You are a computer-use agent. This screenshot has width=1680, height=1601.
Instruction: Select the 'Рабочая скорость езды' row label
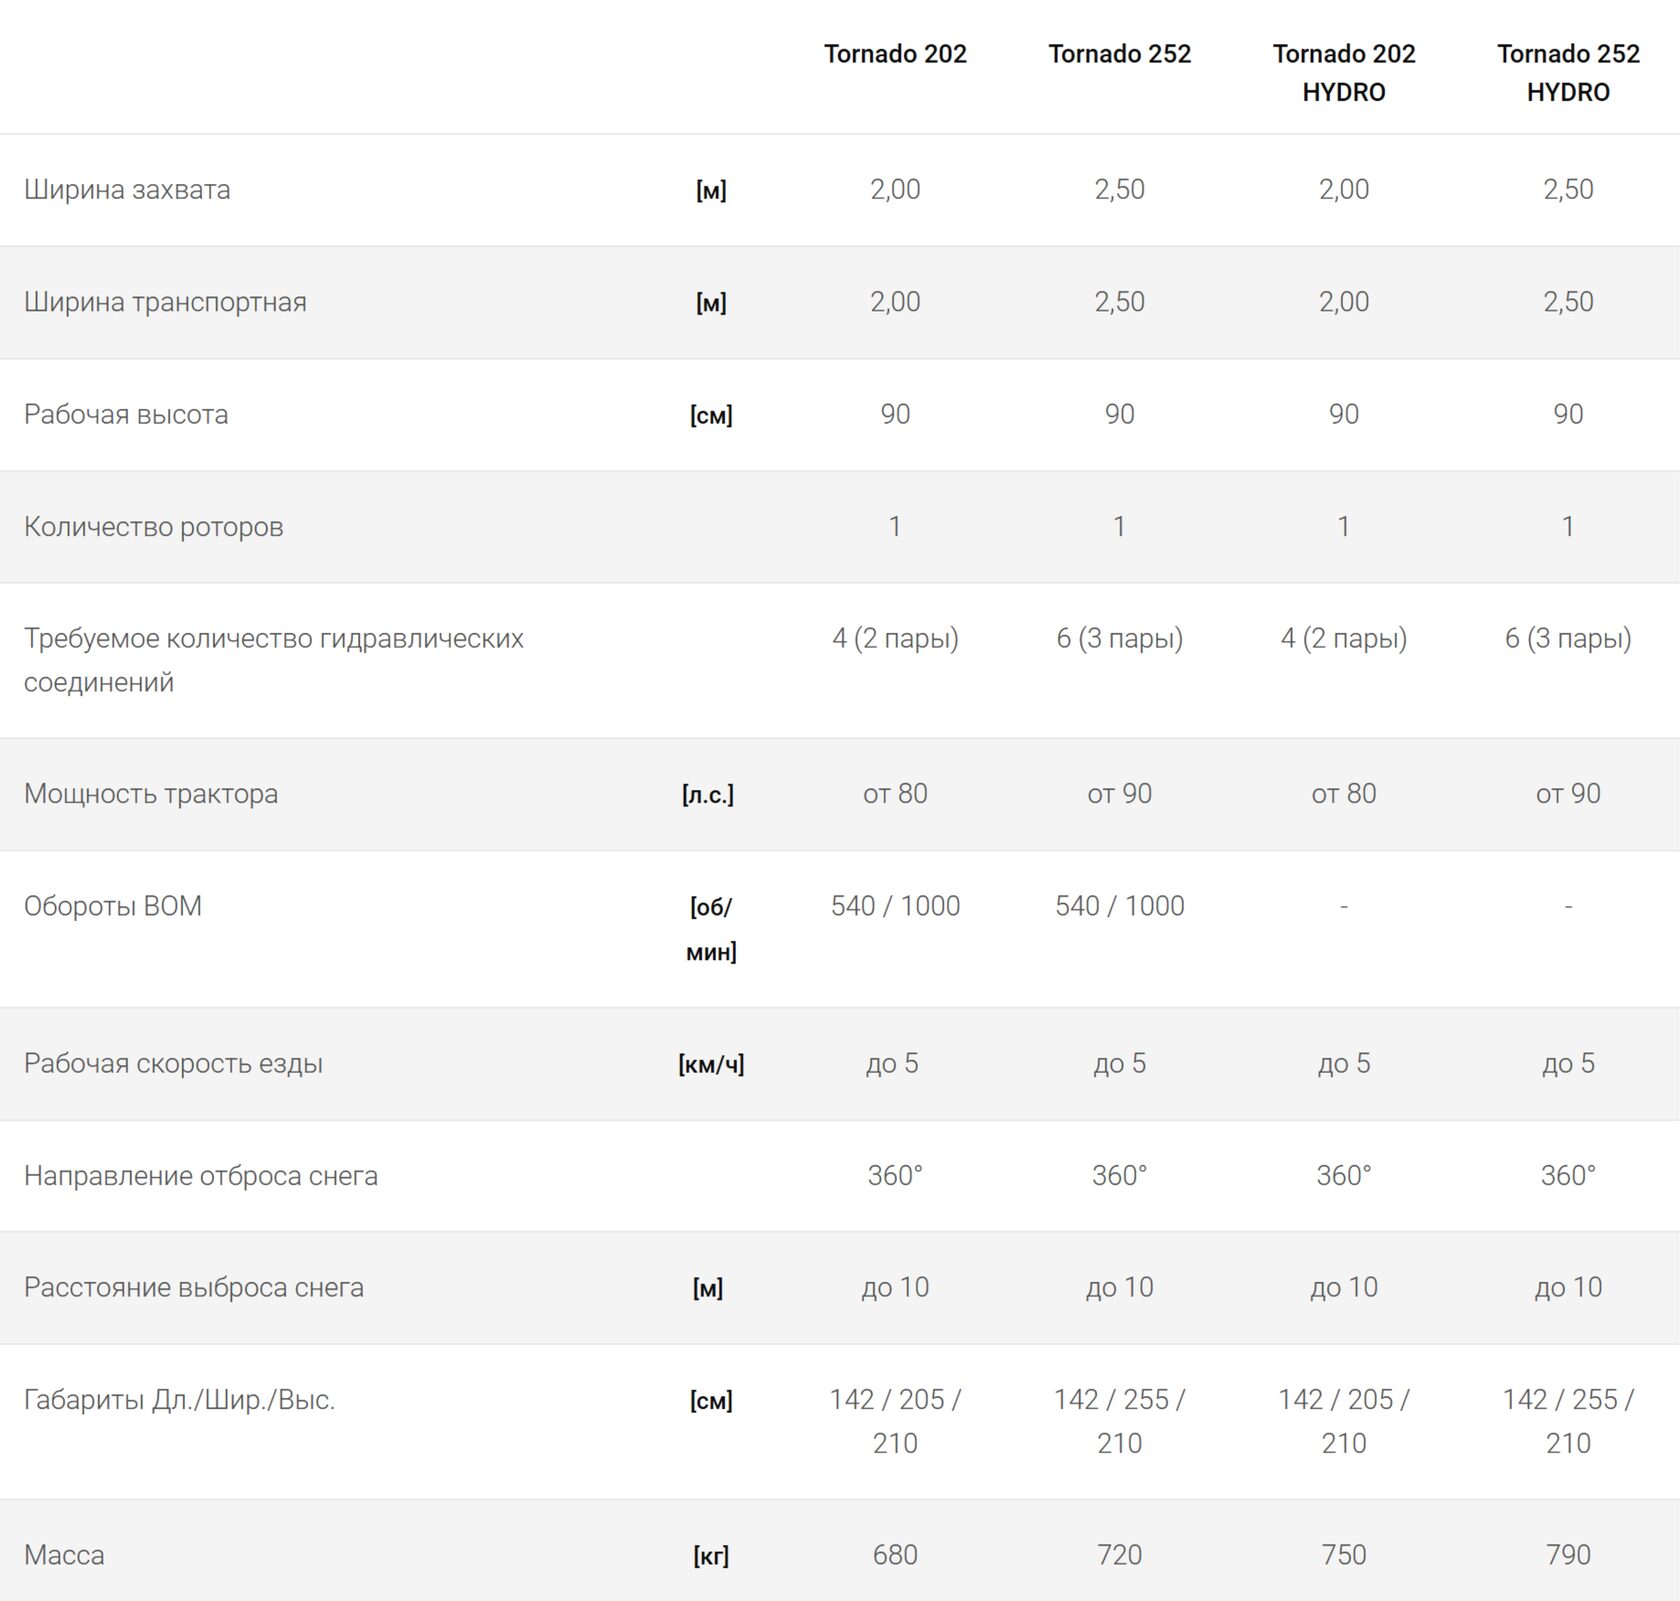coord(173,1063)
